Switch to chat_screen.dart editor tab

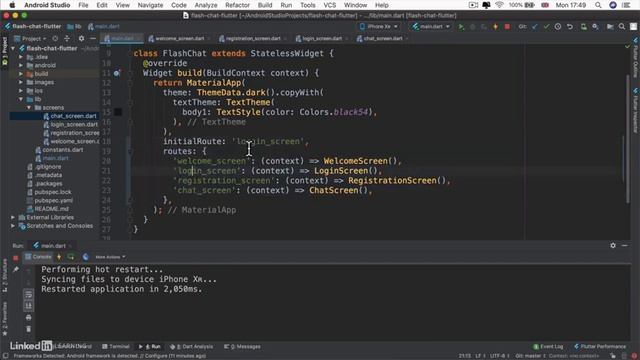[382, 38]
